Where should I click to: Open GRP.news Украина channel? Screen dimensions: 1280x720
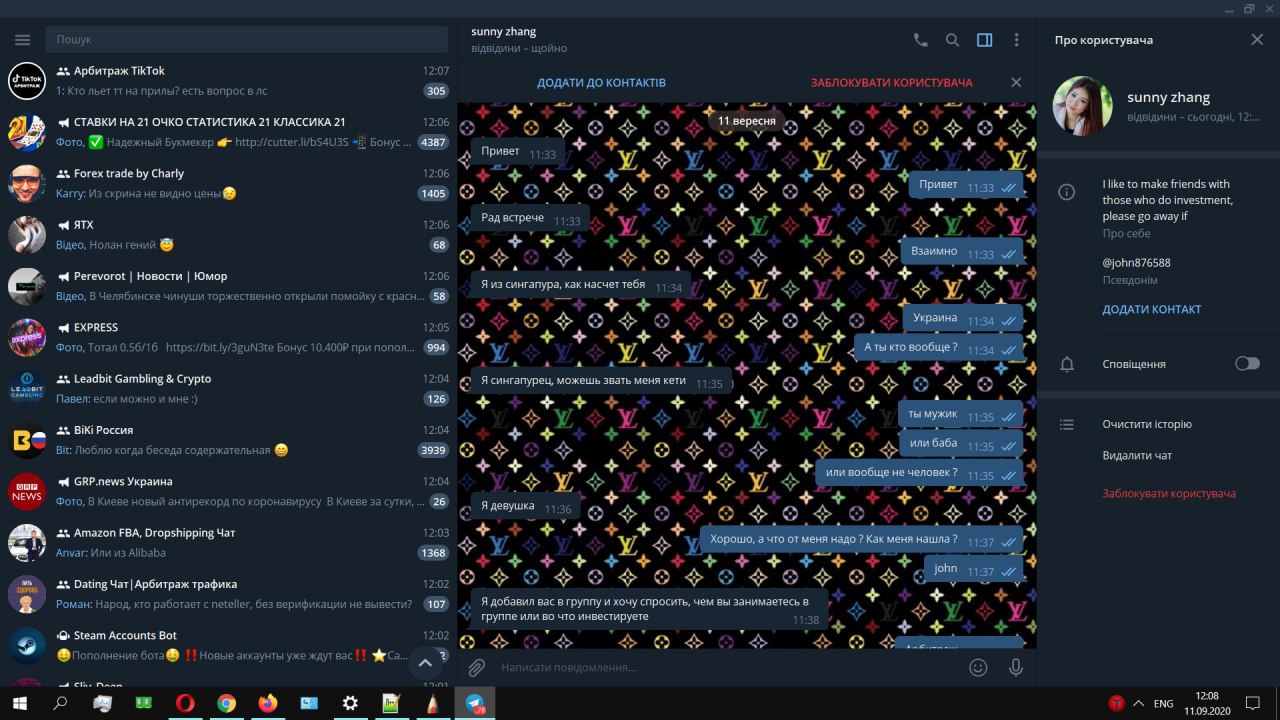[228, 491]
